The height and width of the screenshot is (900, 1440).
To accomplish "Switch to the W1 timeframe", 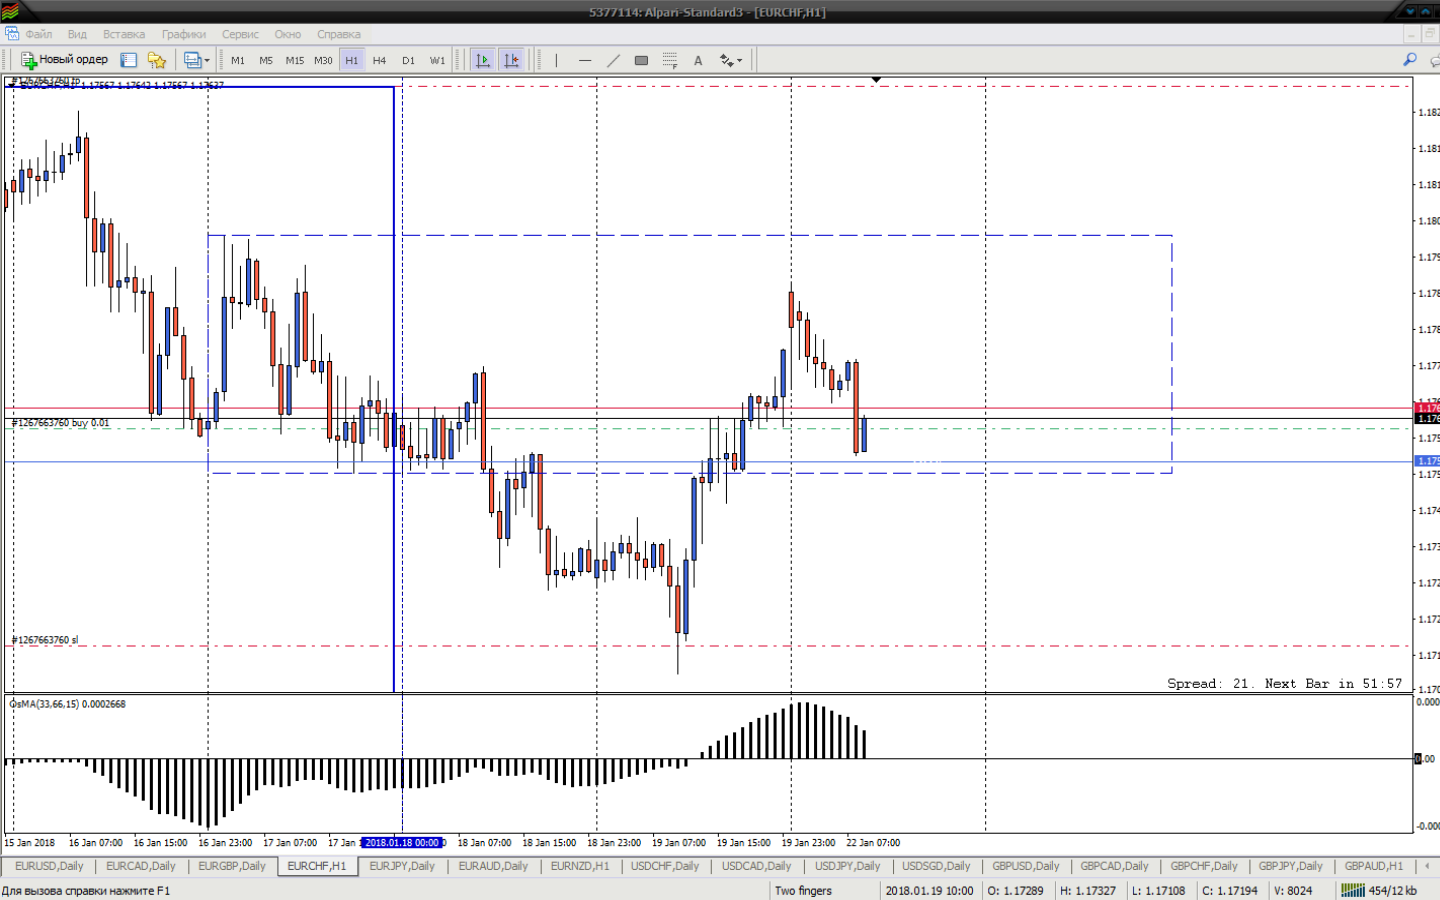I will 437,60.
